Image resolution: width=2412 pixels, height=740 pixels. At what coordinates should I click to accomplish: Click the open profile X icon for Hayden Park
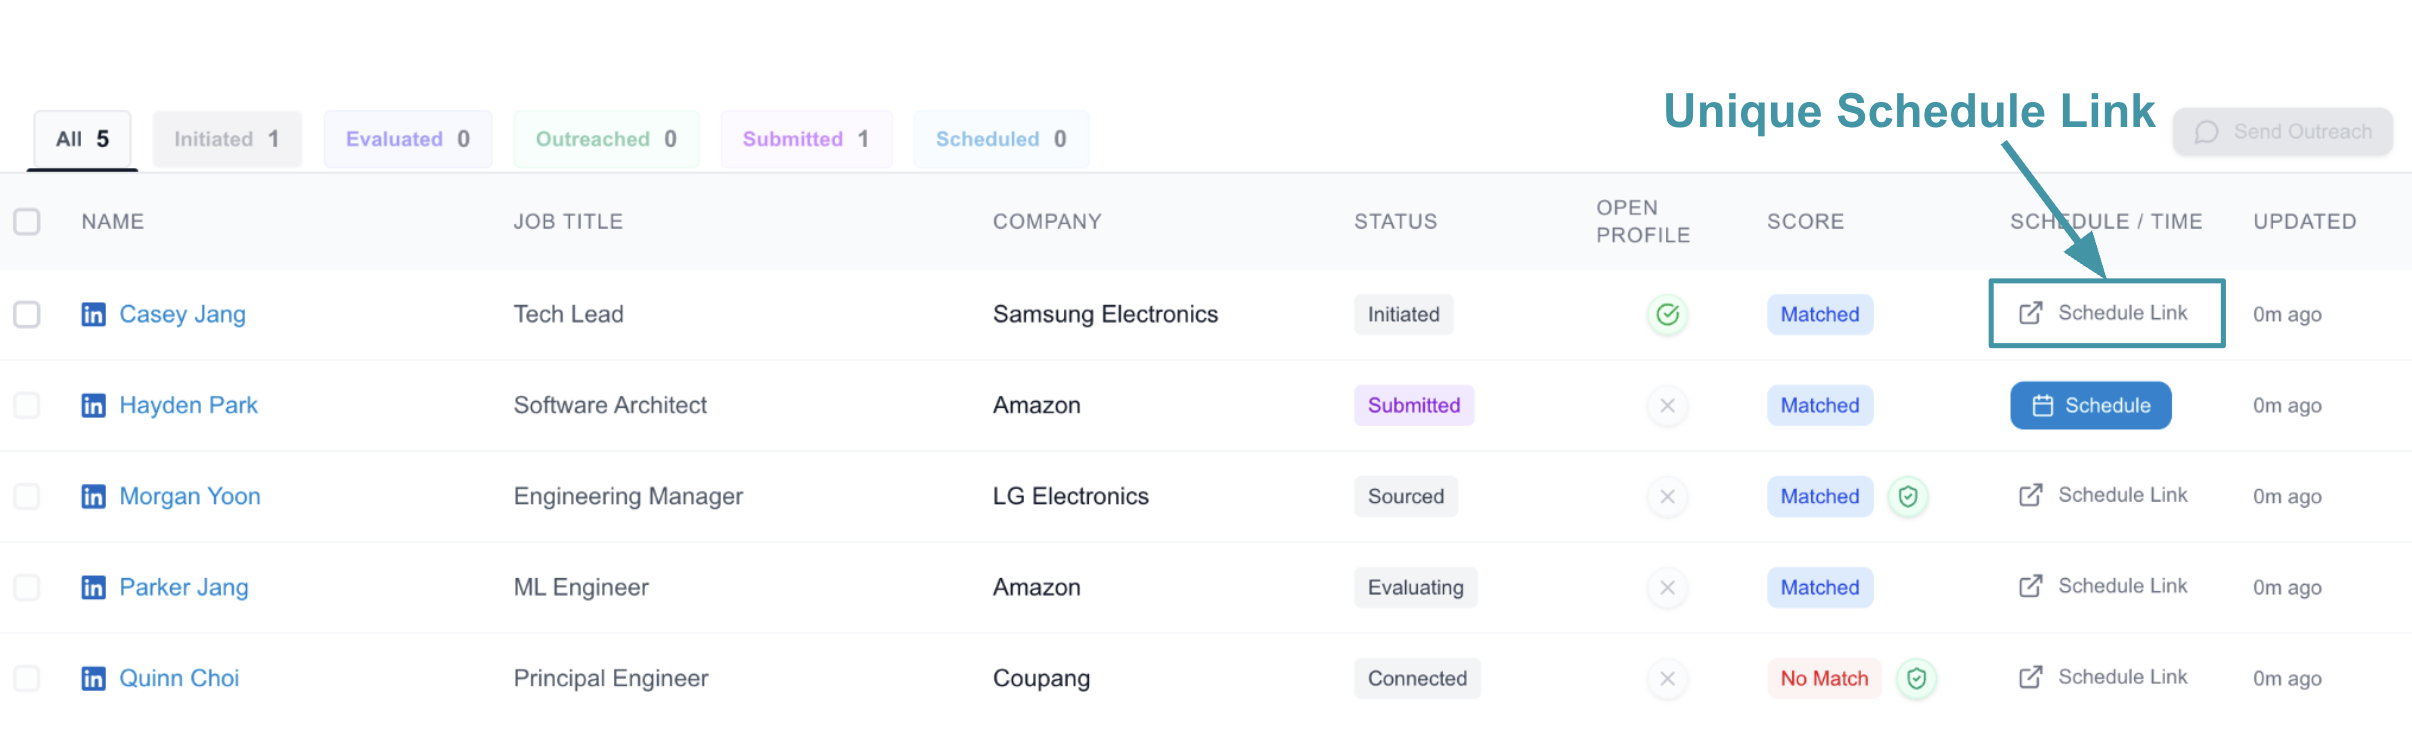tap(1667, 406)
